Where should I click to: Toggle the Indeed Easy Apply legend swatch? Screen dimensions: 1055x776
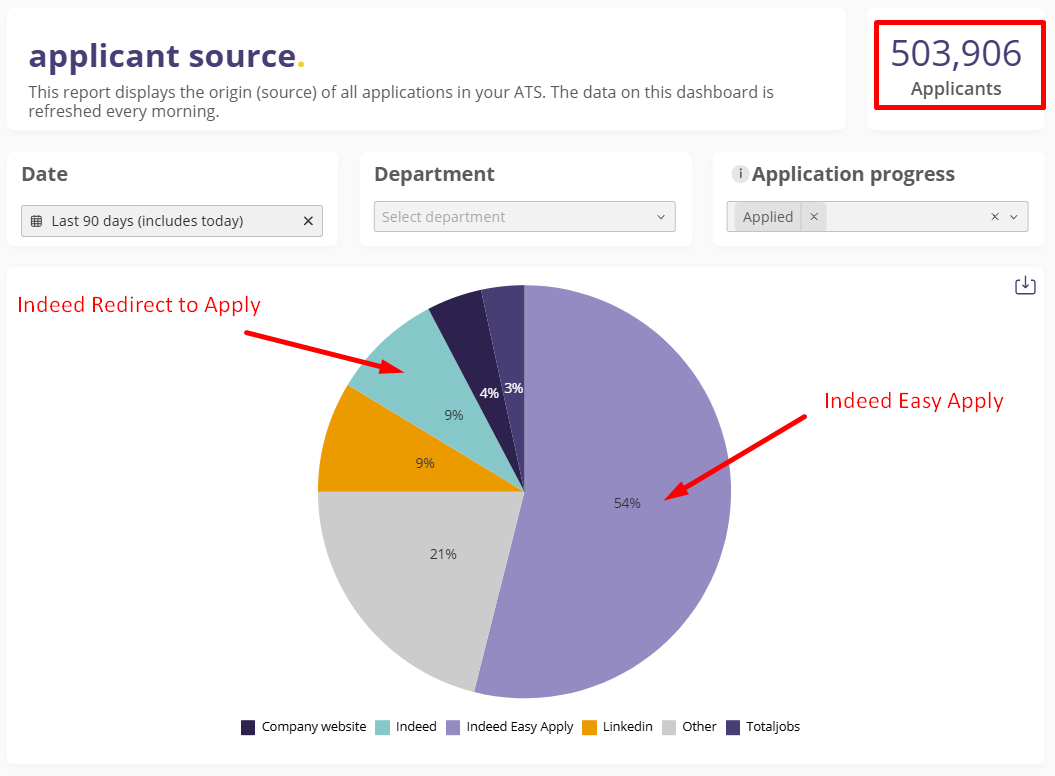[453, 728]
